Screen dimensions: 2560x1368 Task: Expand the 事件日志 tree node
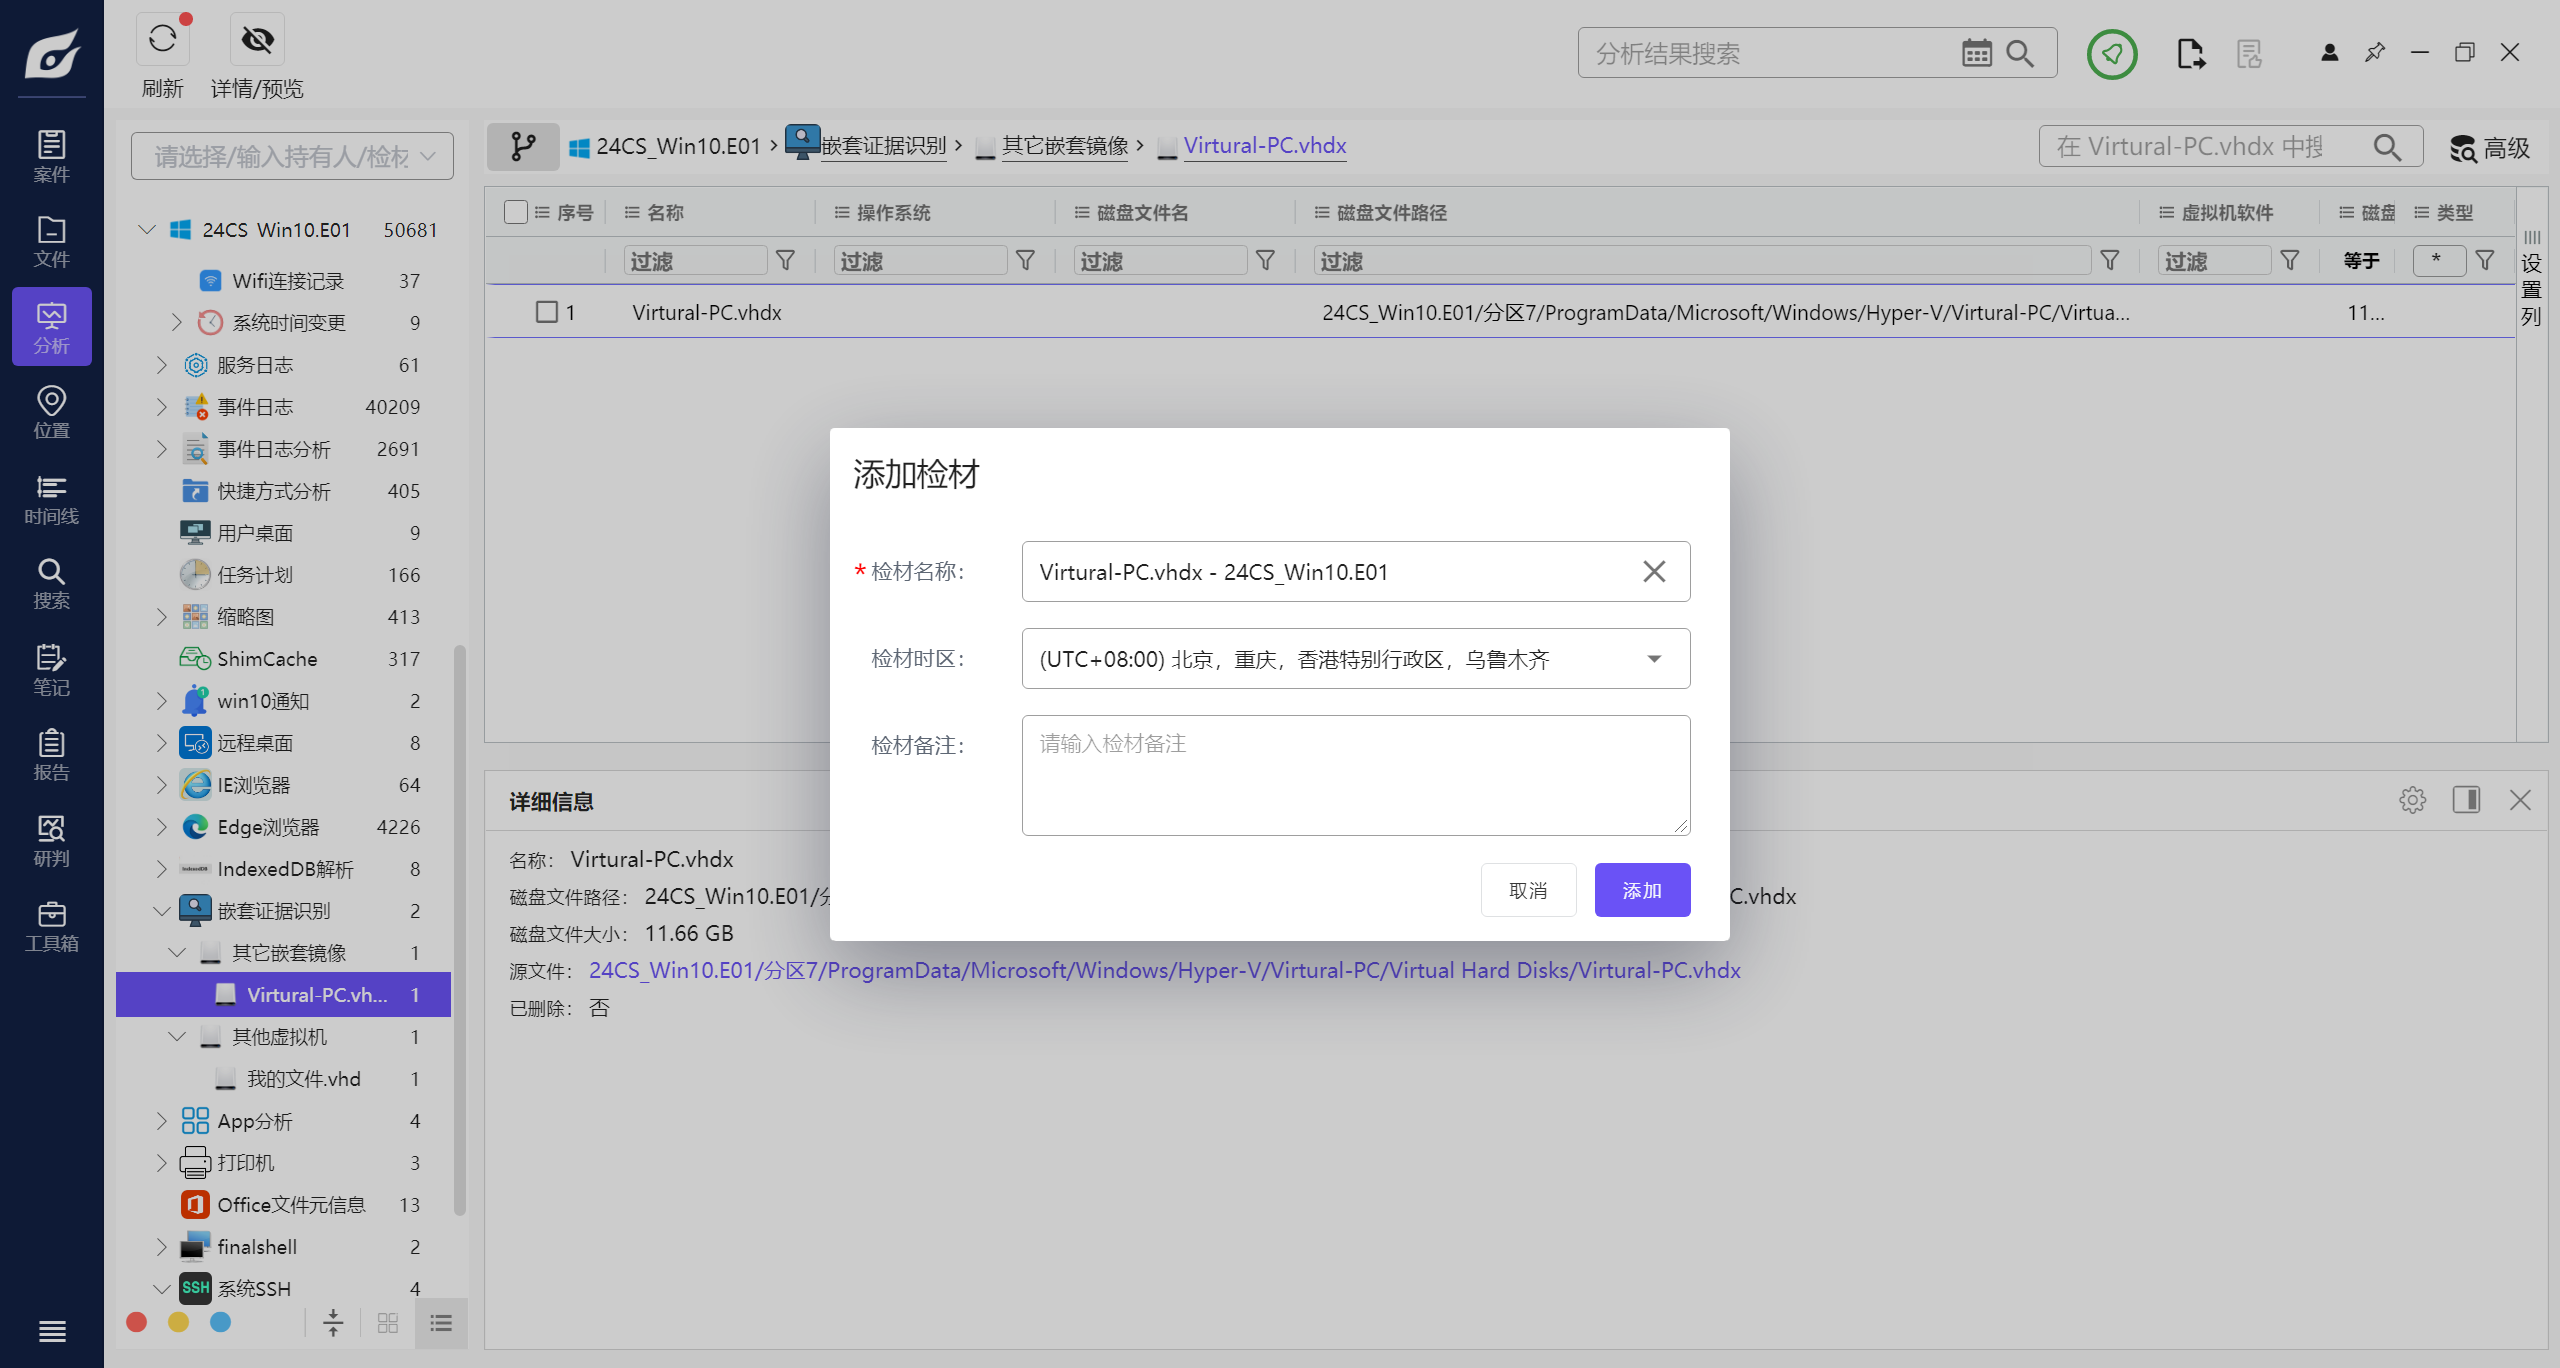click(162, 407)
